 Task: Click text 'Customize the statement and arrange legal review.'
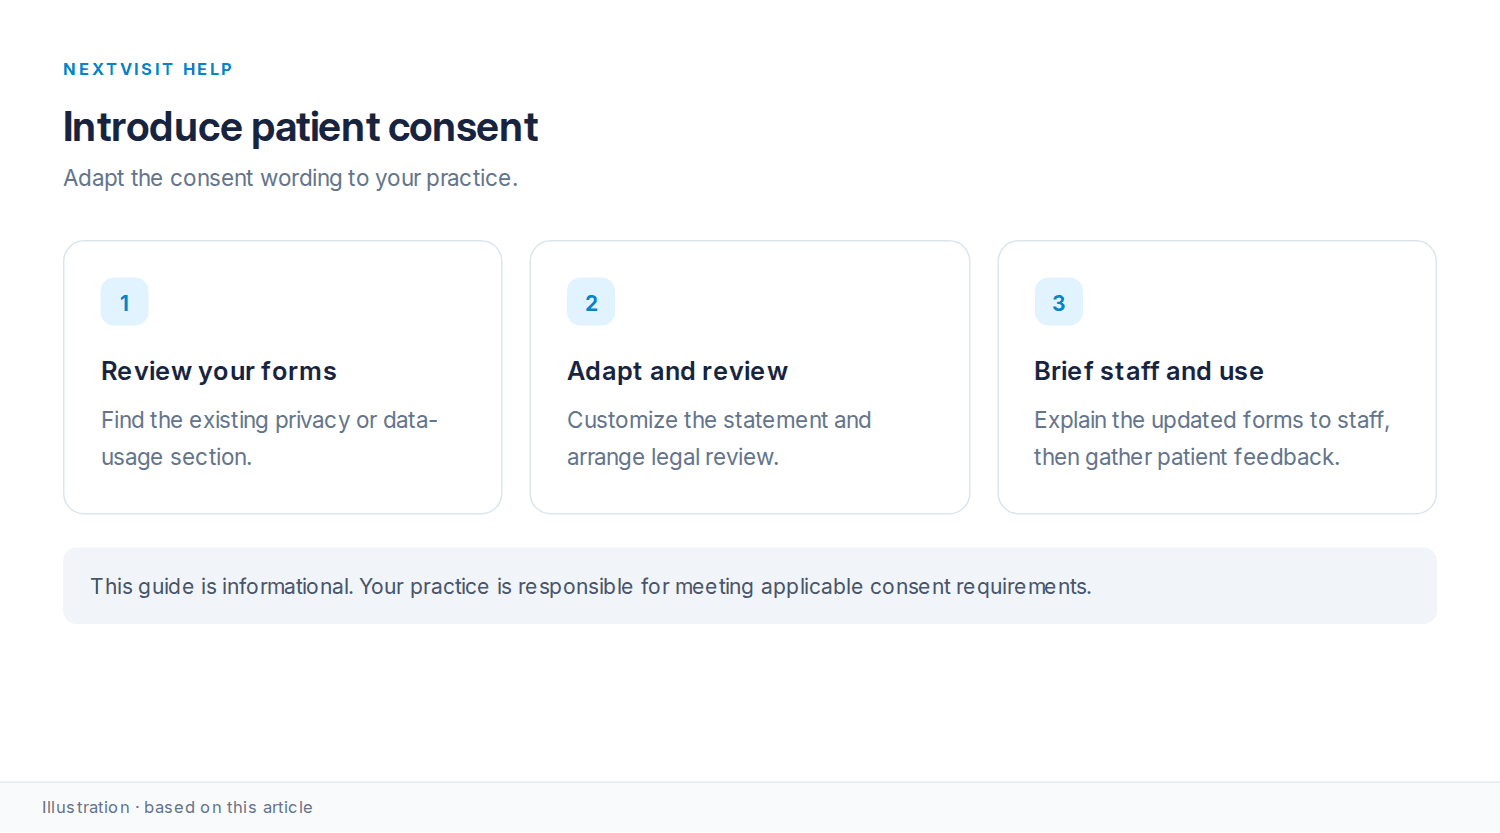click(x=719, y=438)
